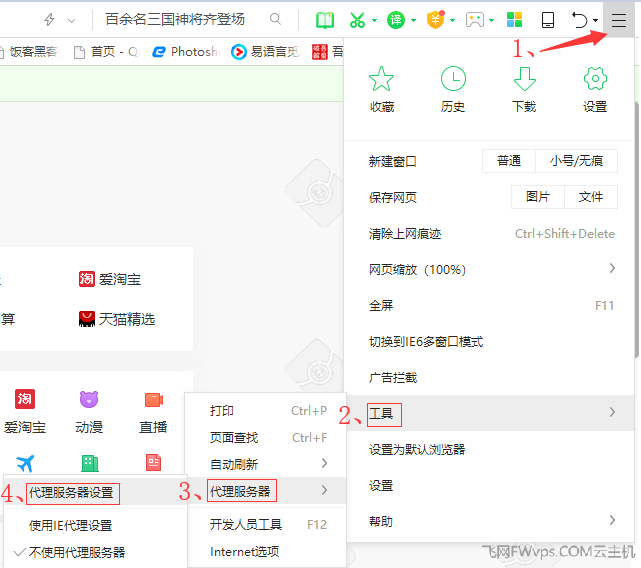Click 爱淘宝 link beside 天猫精选

(x=110, y=279)
